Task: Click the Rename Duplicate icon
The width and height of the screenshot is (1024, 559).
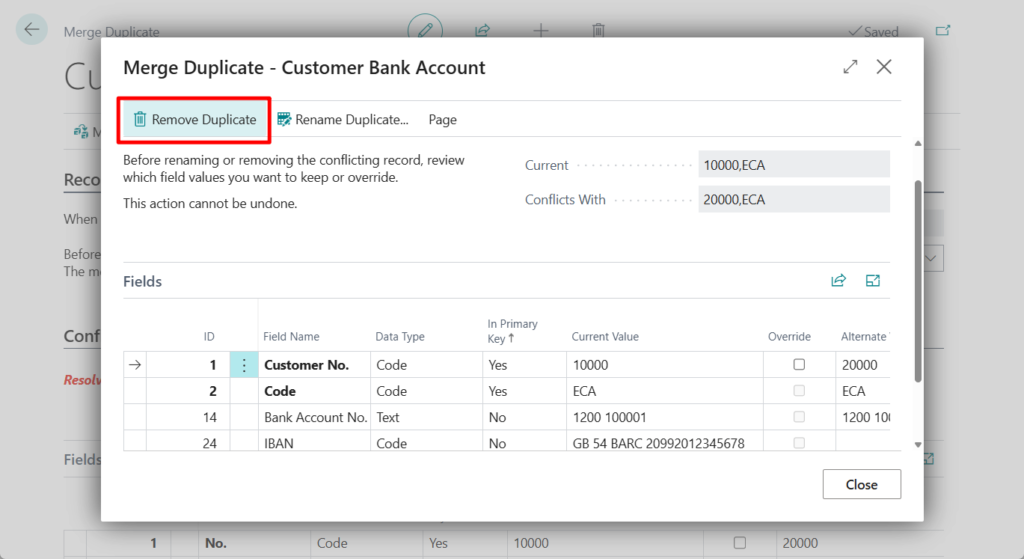Action: pos(284,120)
